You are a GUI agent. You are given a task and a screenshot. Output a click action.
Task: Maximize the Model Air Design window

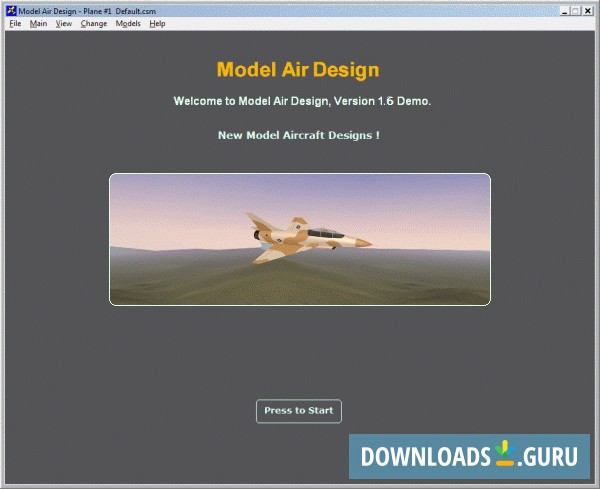pyautogui.click(x=575, y=11)
